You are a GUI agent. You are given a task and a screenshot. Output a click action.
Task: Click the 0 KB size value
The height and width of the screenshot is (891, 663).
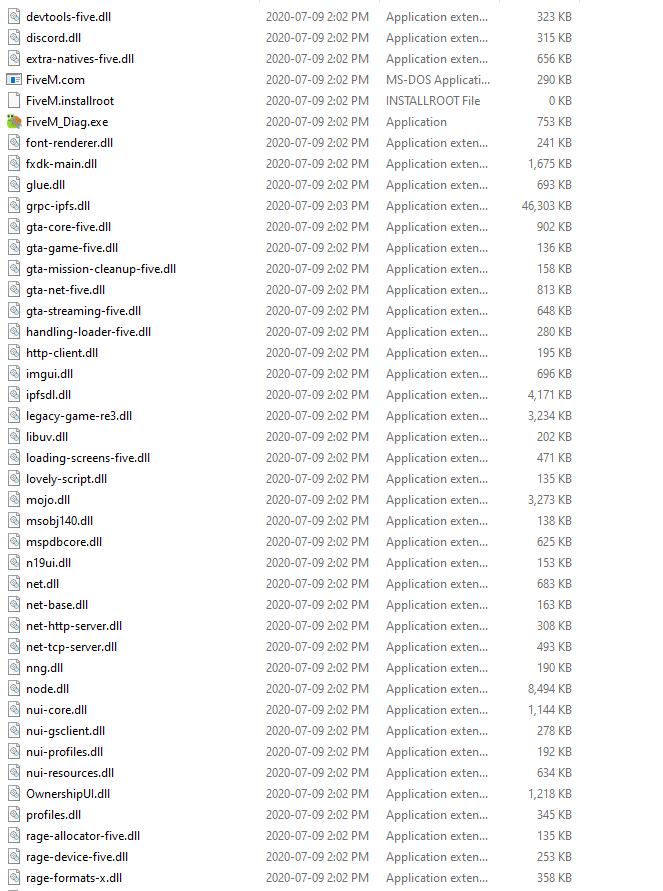(560, 101)
